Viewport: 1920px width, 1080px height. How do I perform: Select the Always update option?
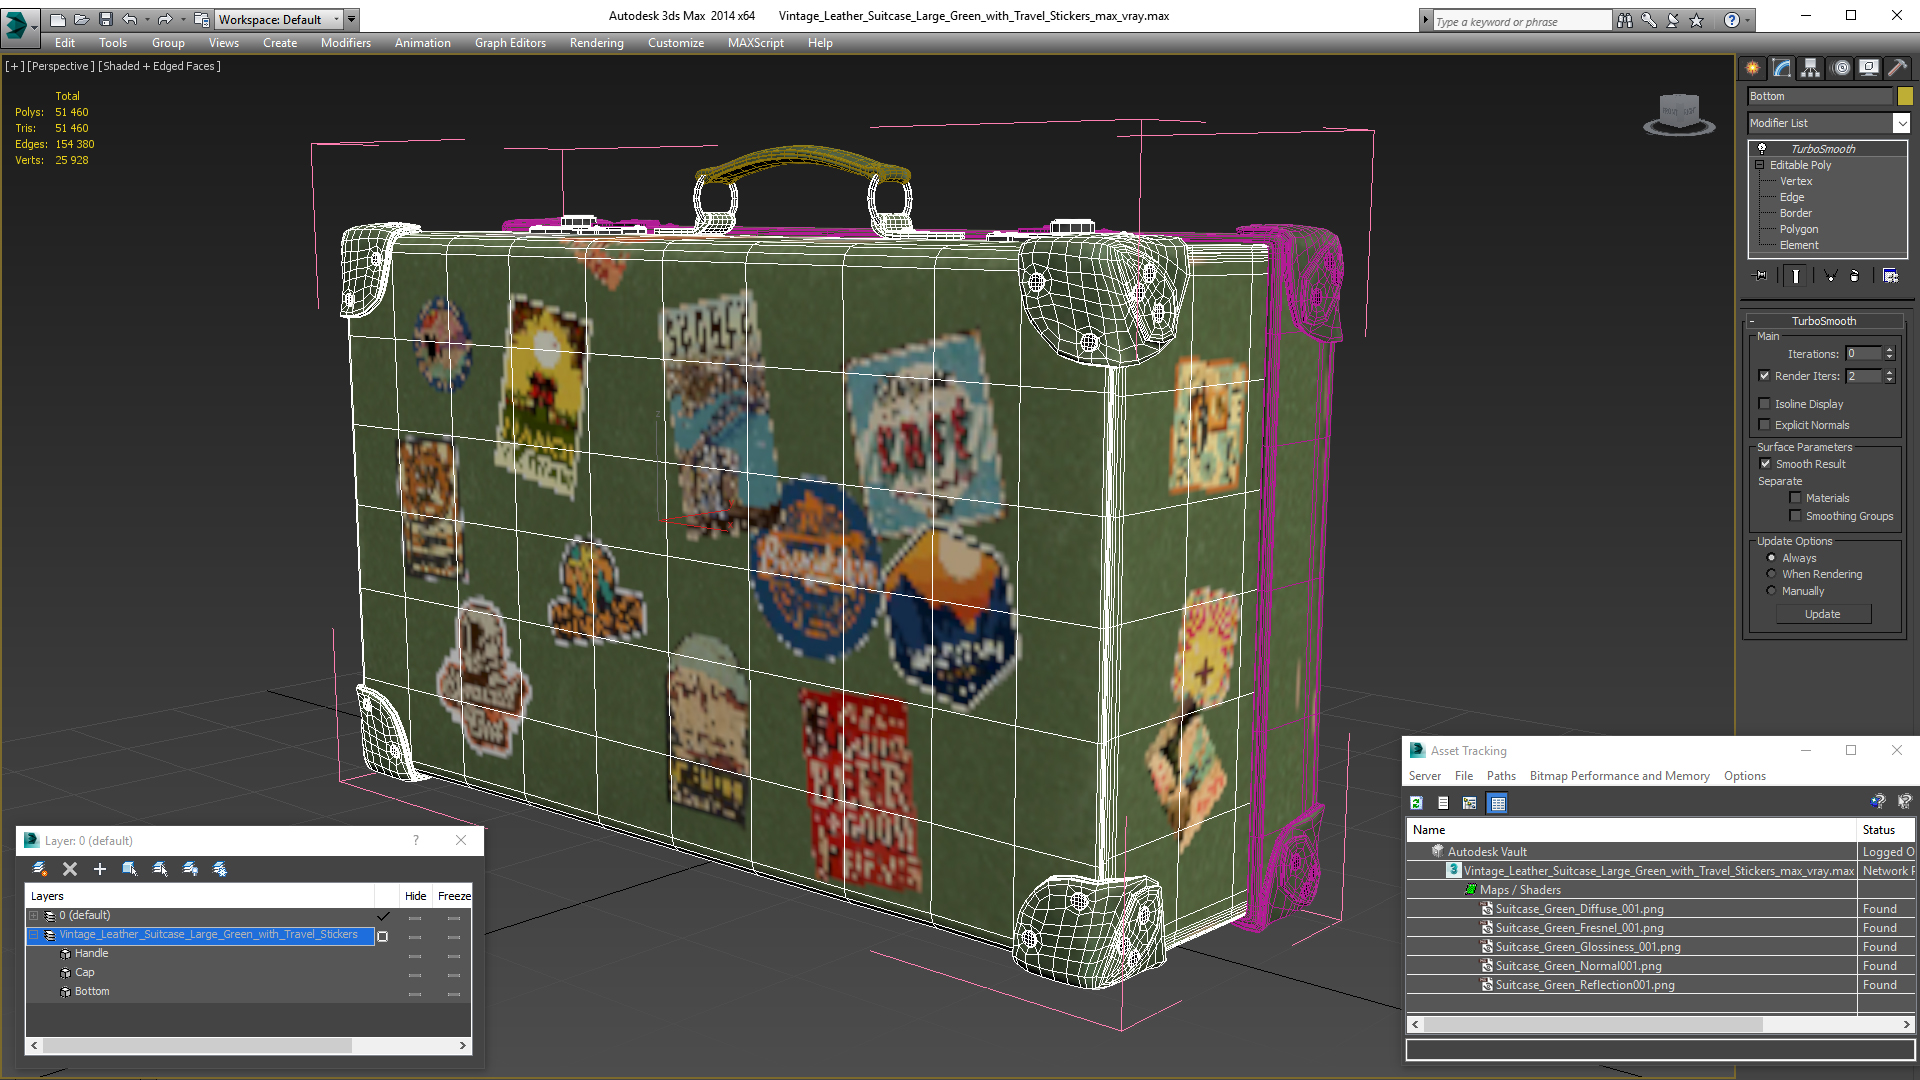tap(1771, 558)
